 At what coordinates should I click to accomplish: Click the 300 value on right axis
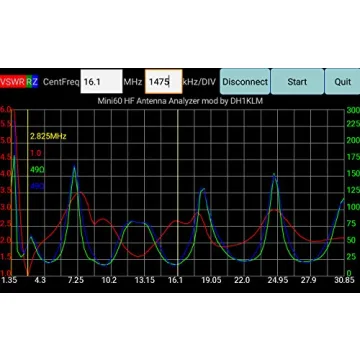(x=353, y=110)
